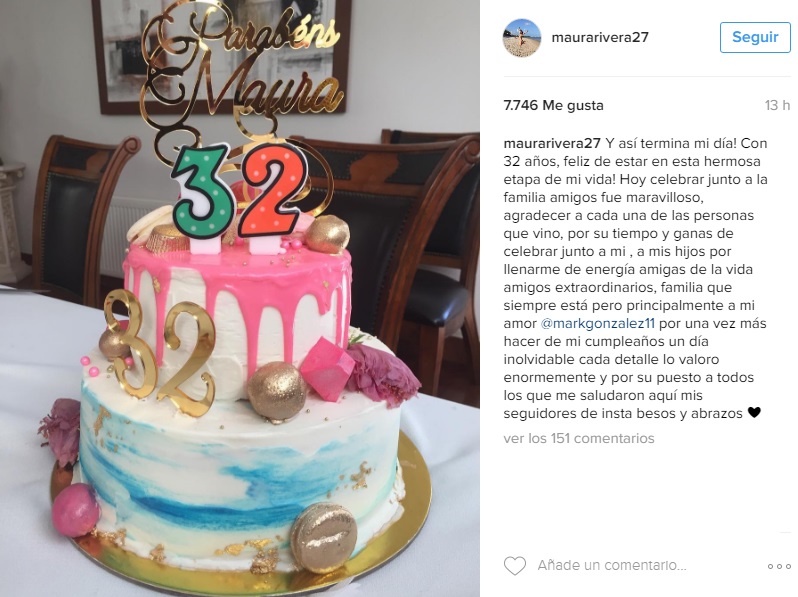Click the gold macaron at cake base
The width and height of the screenshot is (798, 597).
[324, 536]
